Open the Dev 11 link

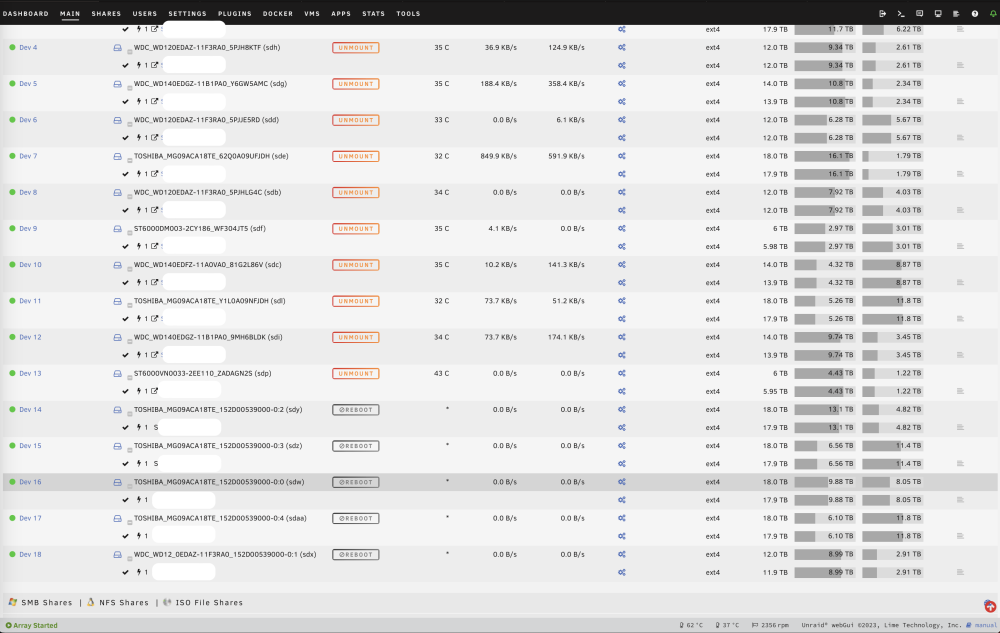pyautogui.click(x=30, y=301)
